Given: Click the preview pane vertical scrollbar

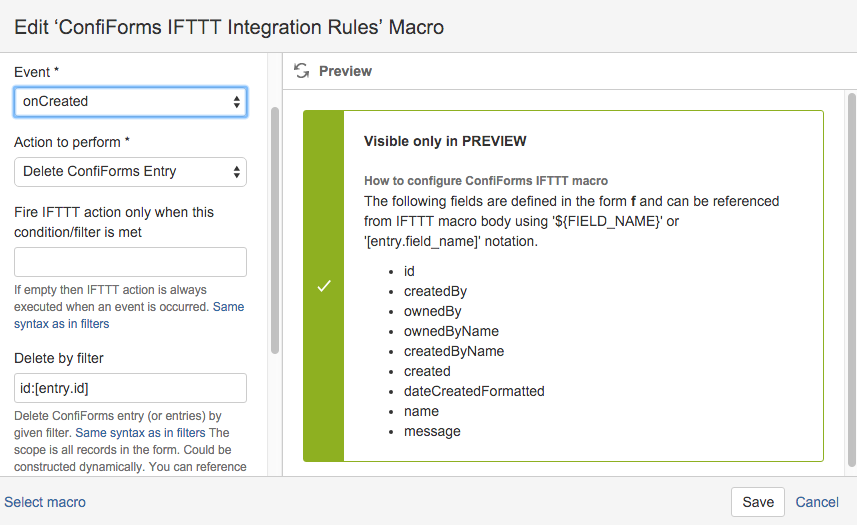Looking at the screenshot, I should tap(852, 280).
